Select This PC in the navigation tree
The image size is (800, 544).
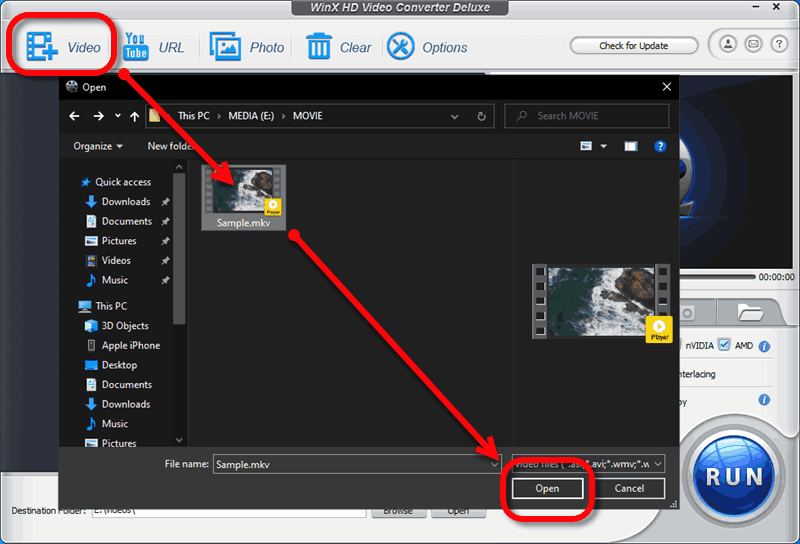coord(103,306)
